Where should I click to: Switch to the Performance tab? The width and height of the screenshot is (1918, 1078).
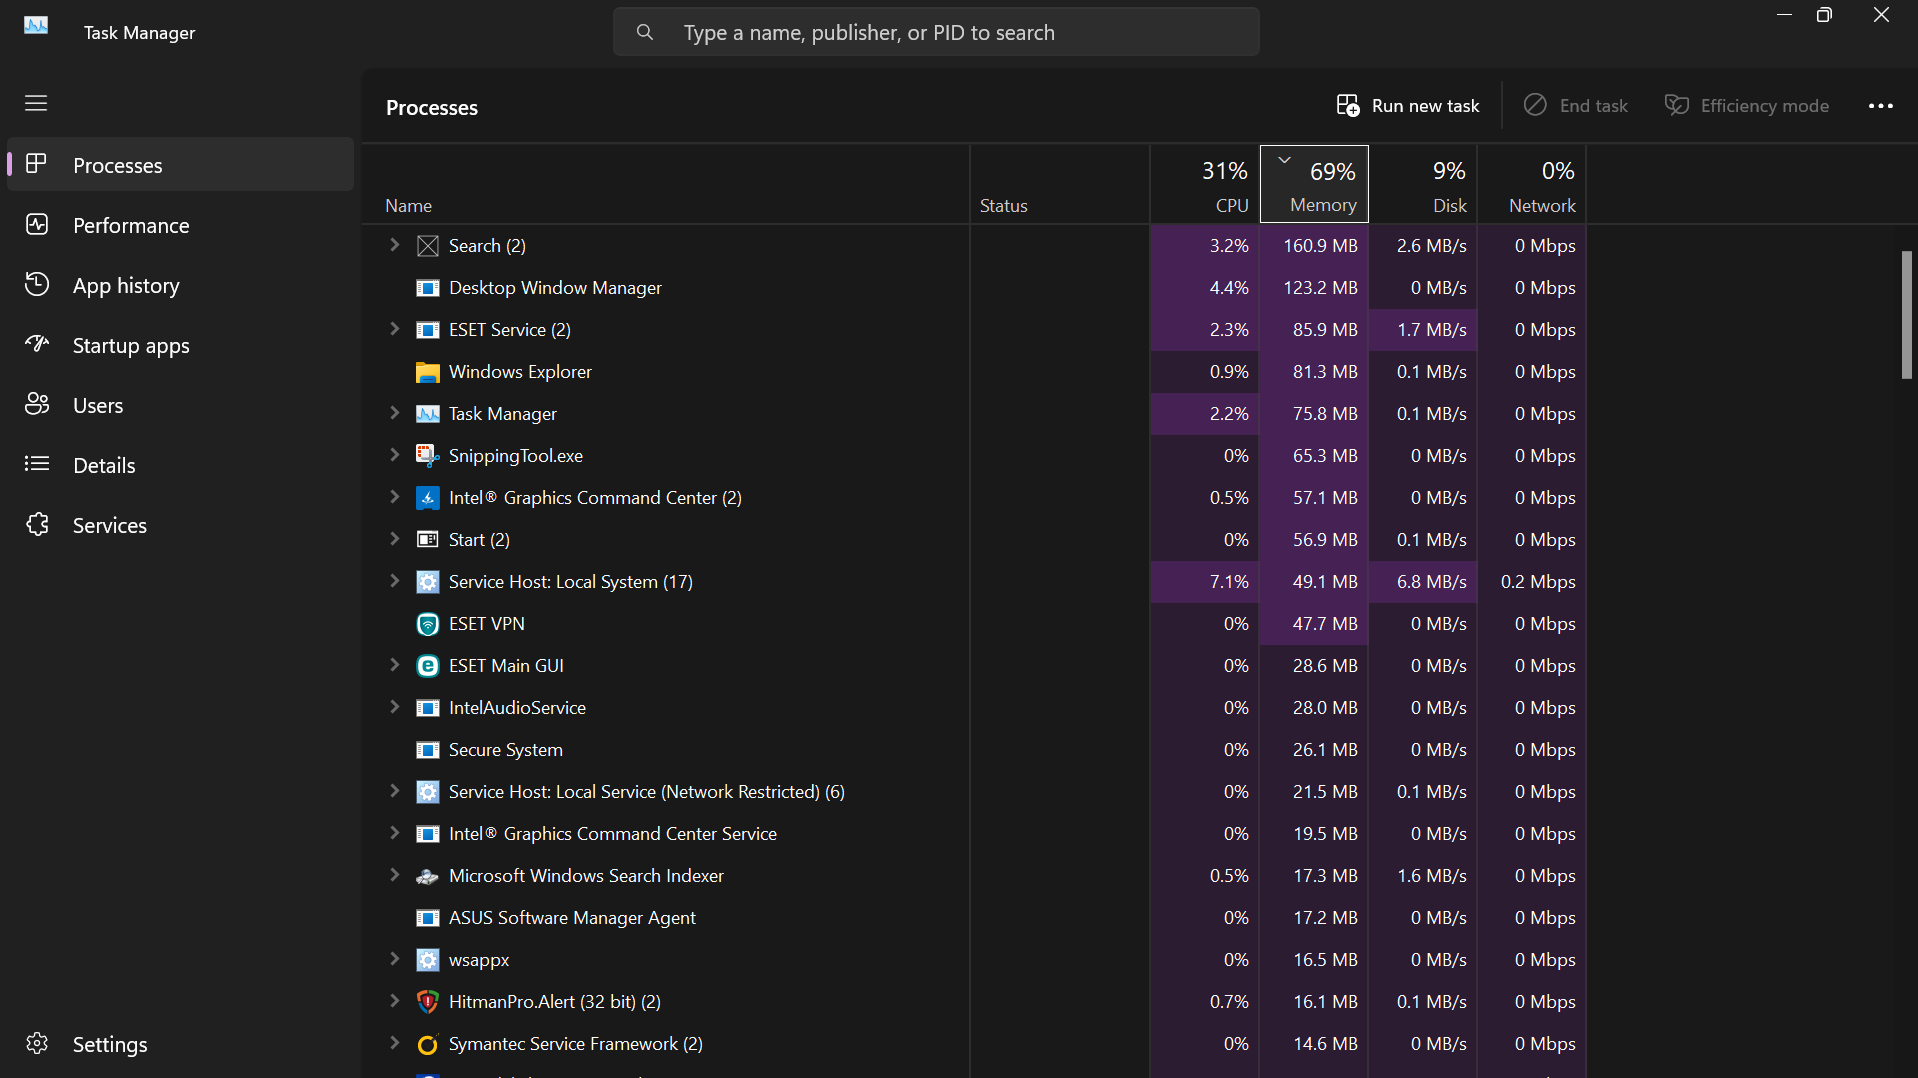pyautogui.click(x=130, y=226)
